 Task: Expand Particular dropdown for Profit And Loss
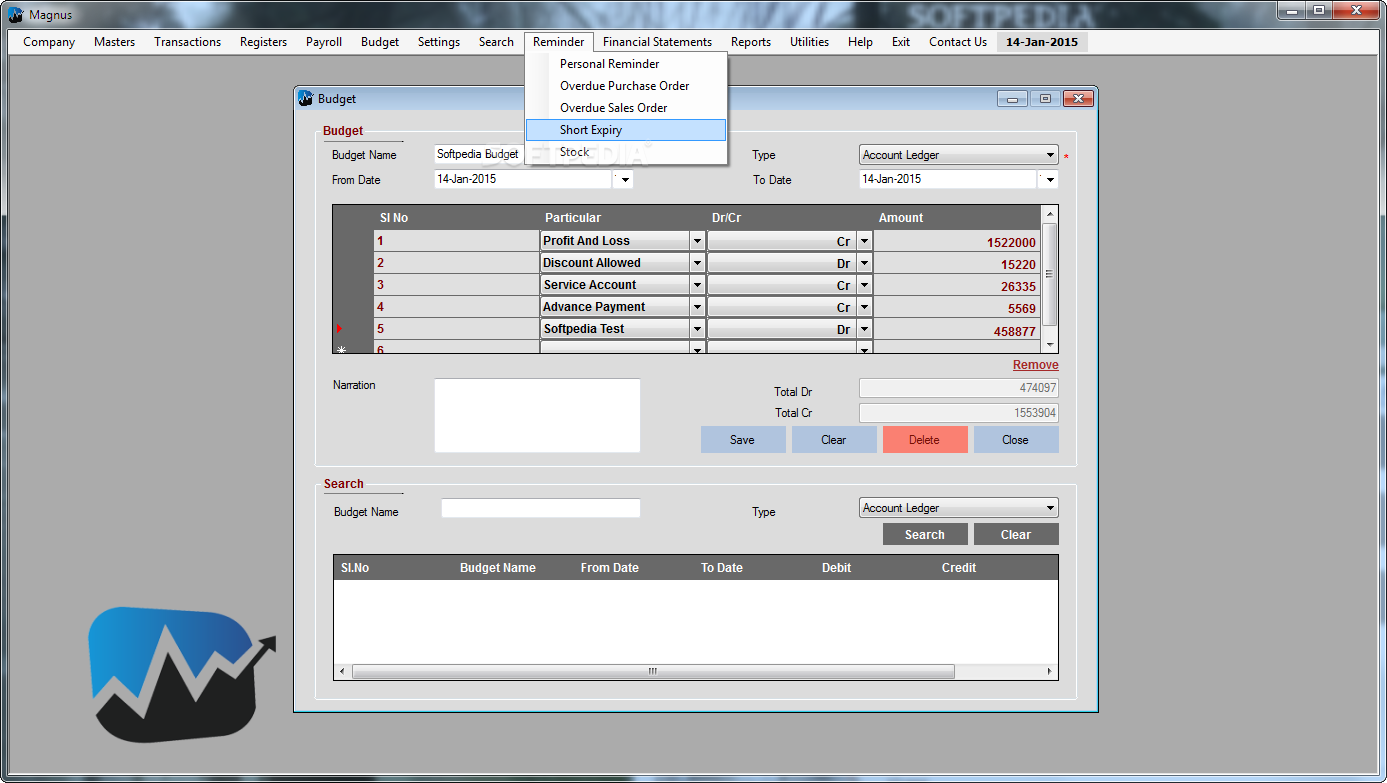coord(697,241)
